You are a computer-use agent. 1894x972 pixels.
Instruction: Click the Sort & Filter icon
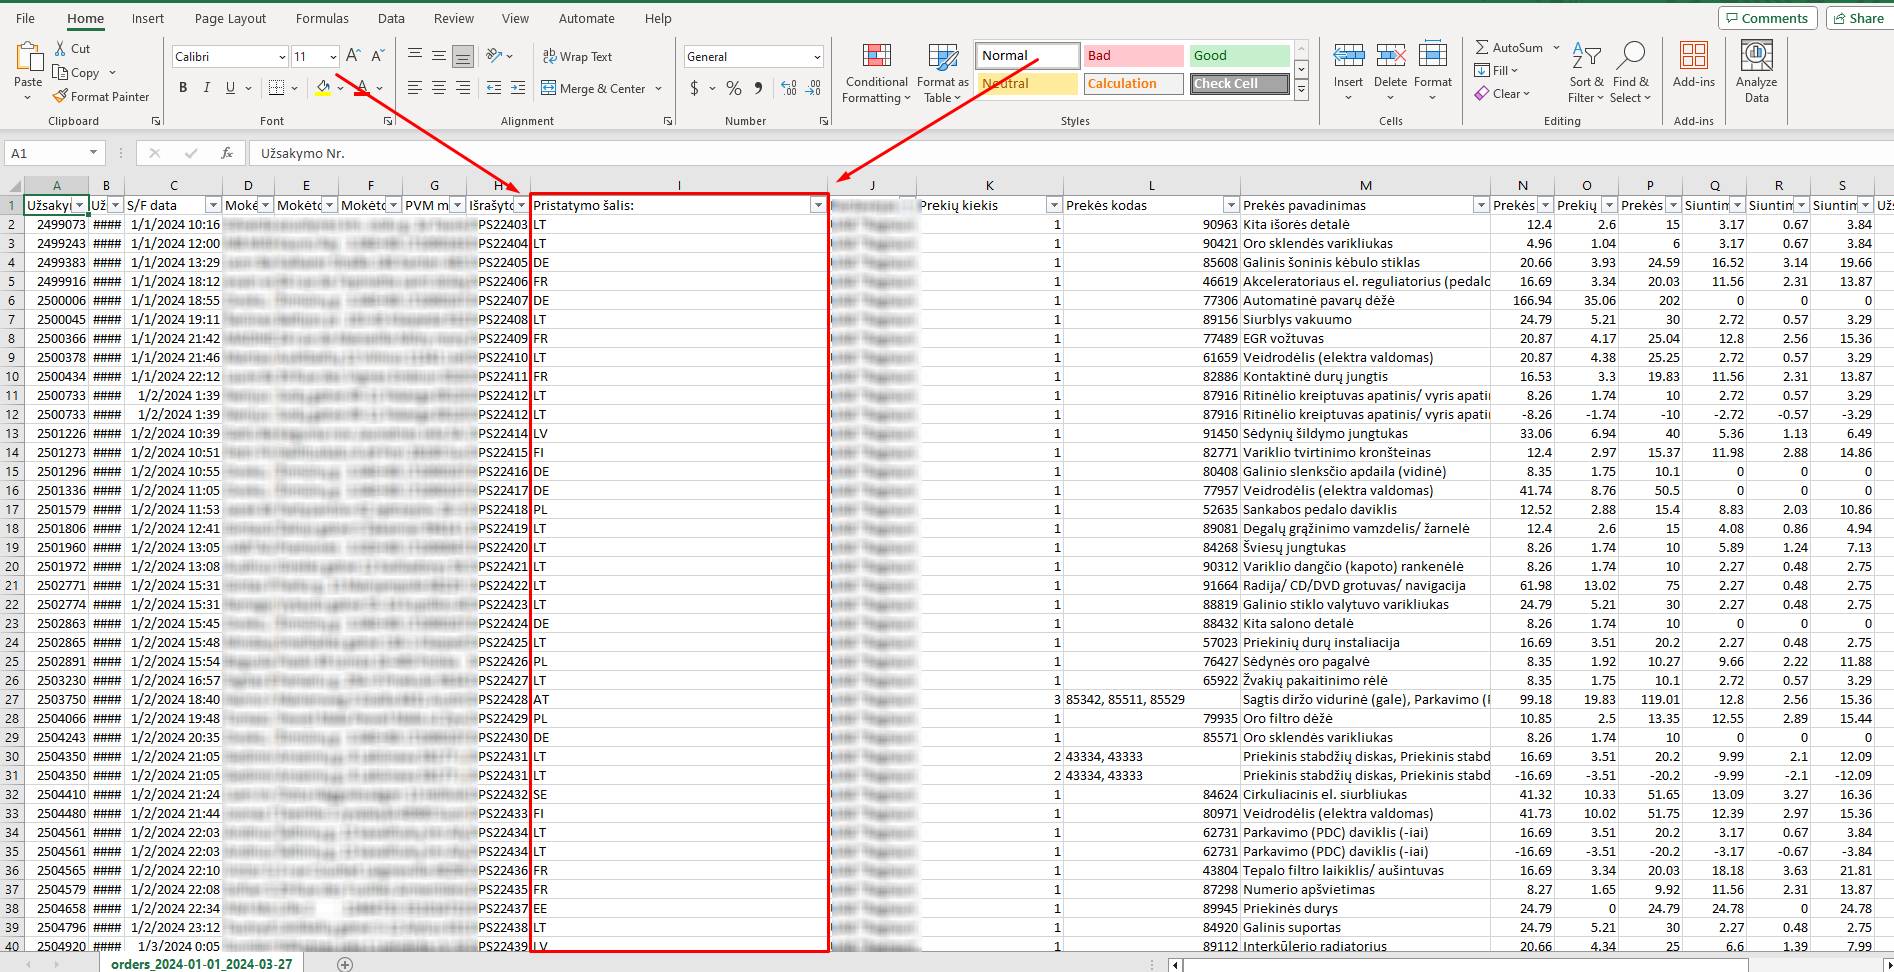click(1585, 70)
